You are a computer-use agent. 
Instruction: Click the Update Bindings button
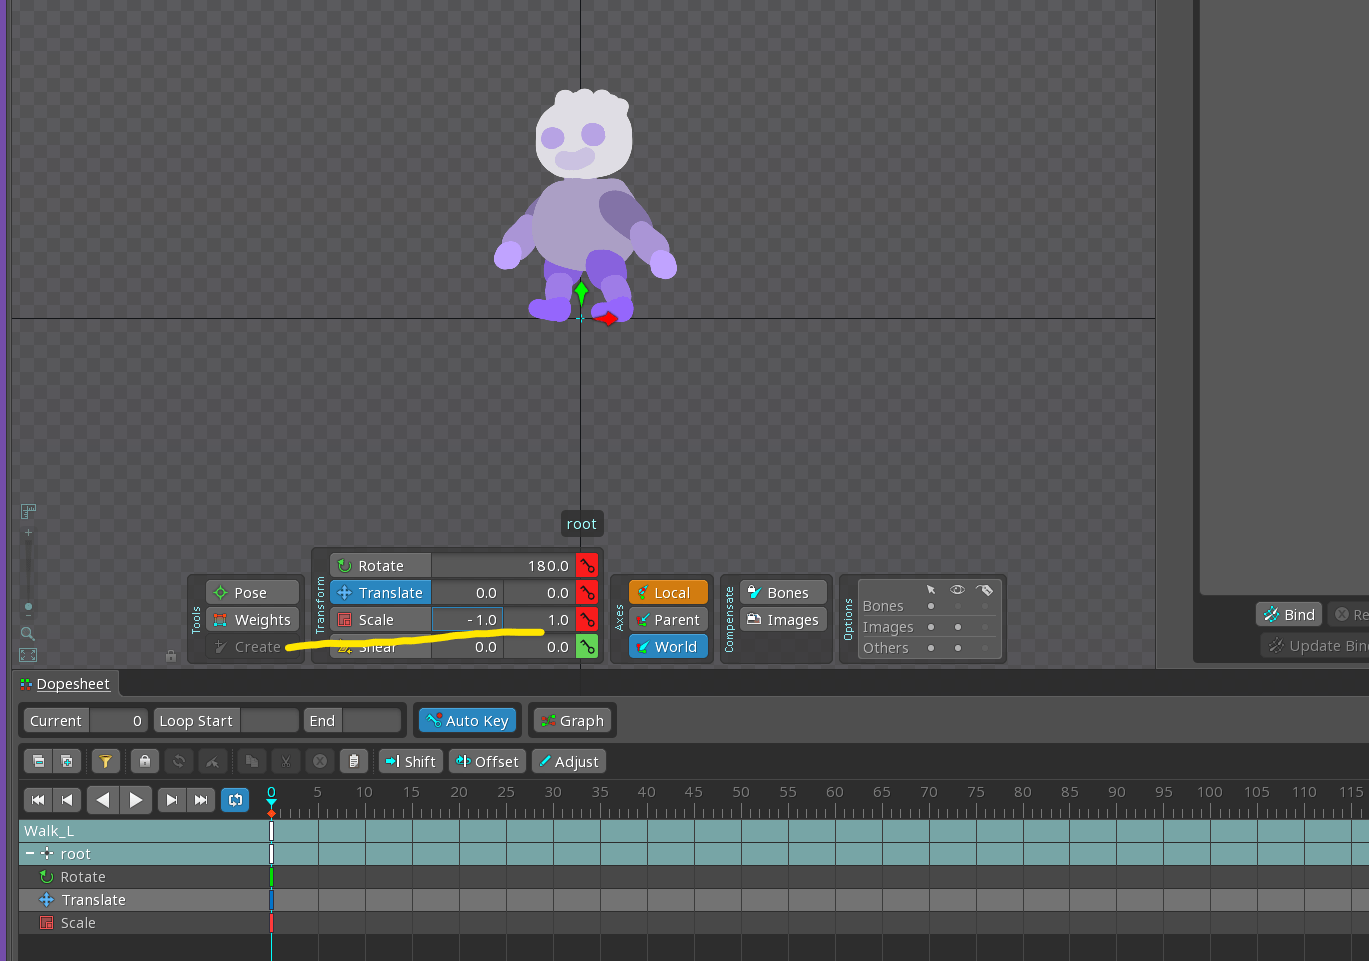pyautogui.click(x=1315, y=645)
